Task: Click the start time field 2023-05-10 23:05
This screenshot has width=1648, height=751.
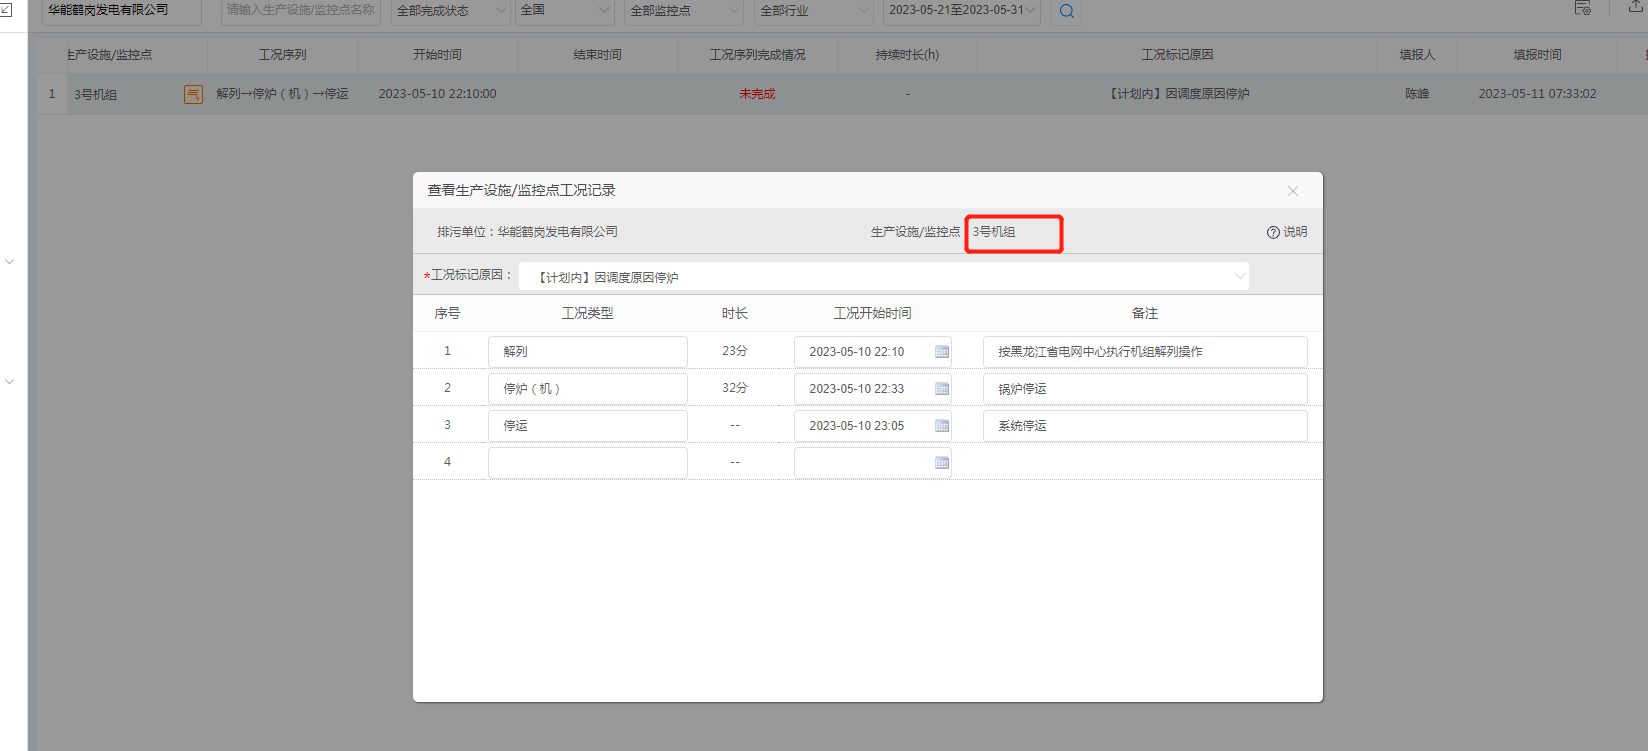Action: click(x=873, y=426)
